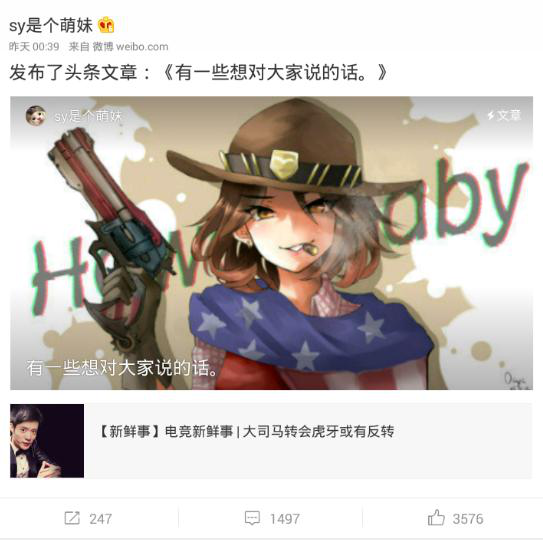Click the like count 3576
Viewport: 543px width, 540px height.
pyautogui.click(x=468, y=519)
